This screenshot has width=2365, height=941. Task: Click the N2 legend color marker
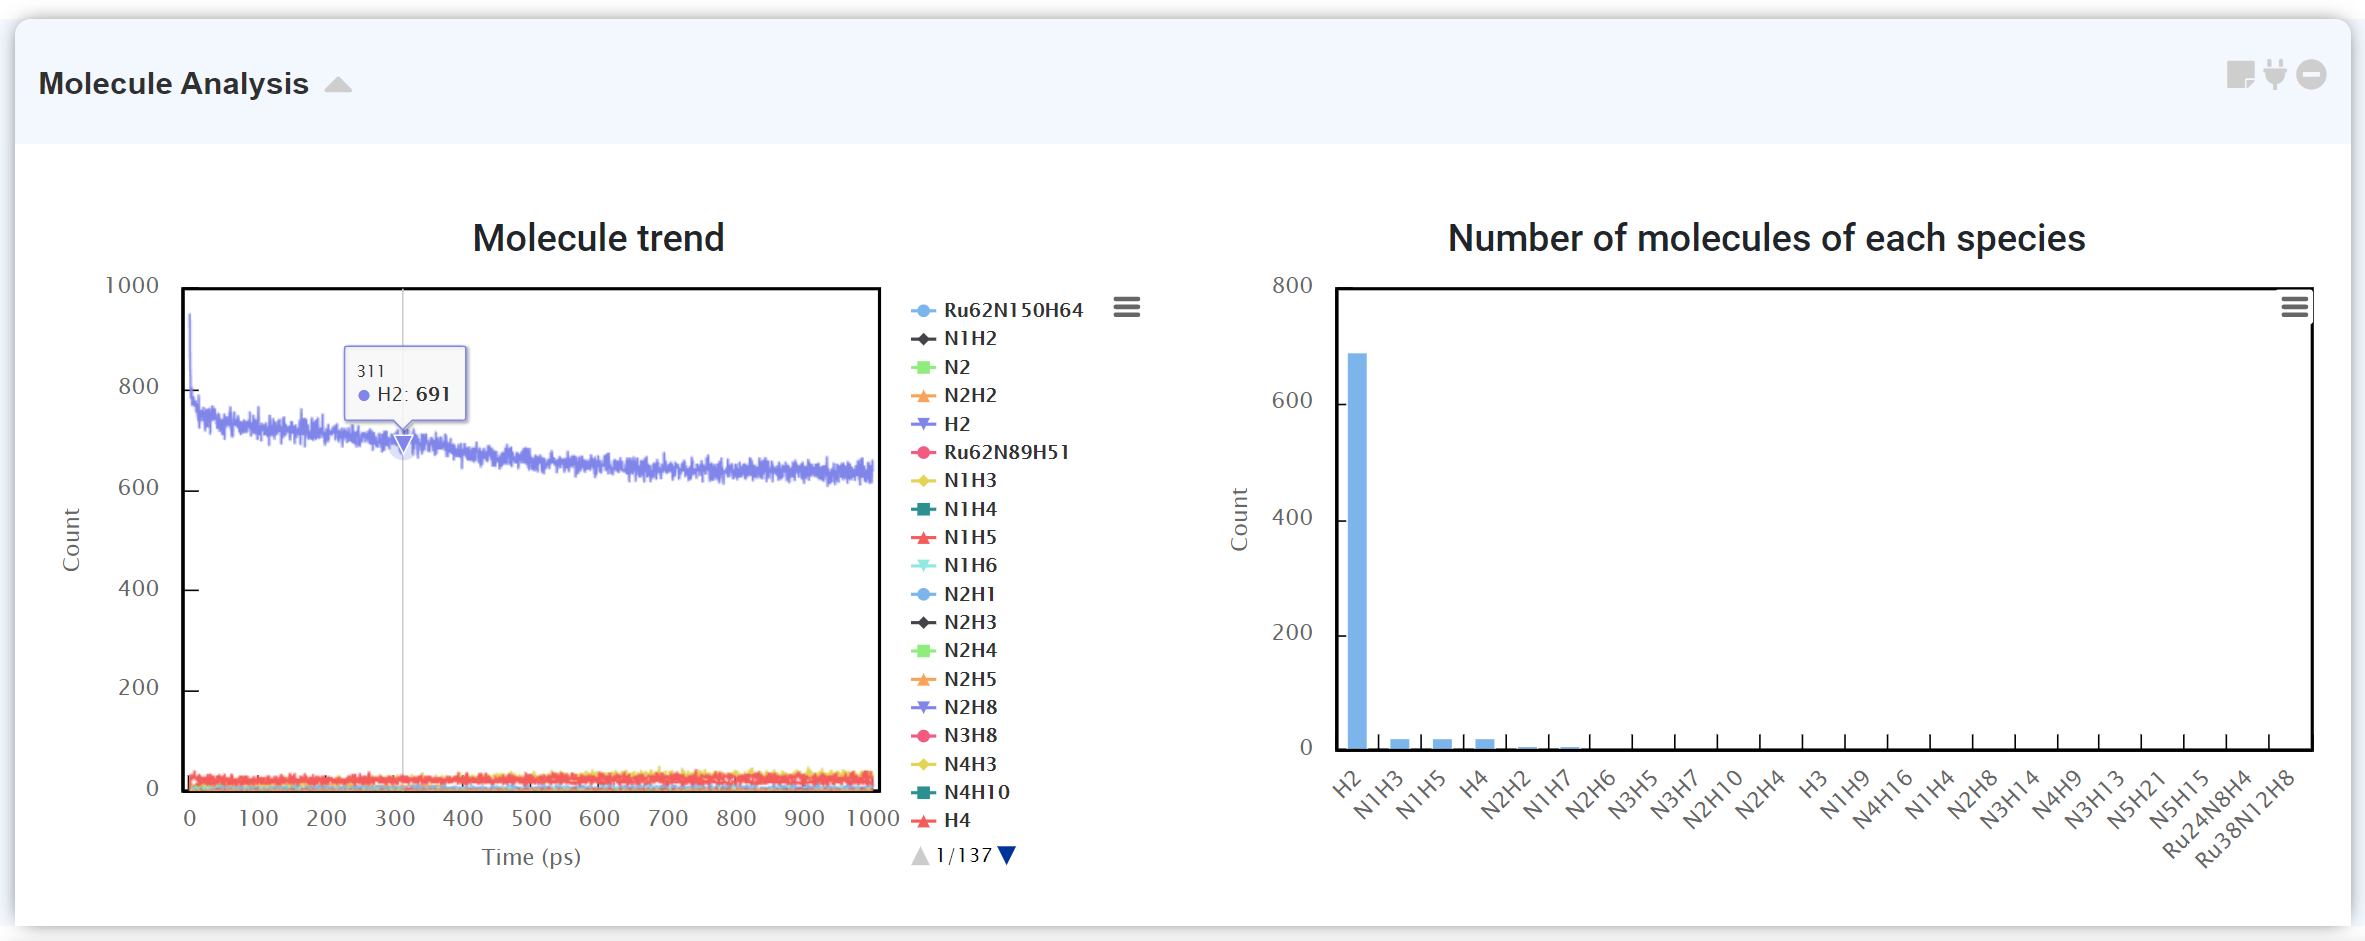pos(923,367)
